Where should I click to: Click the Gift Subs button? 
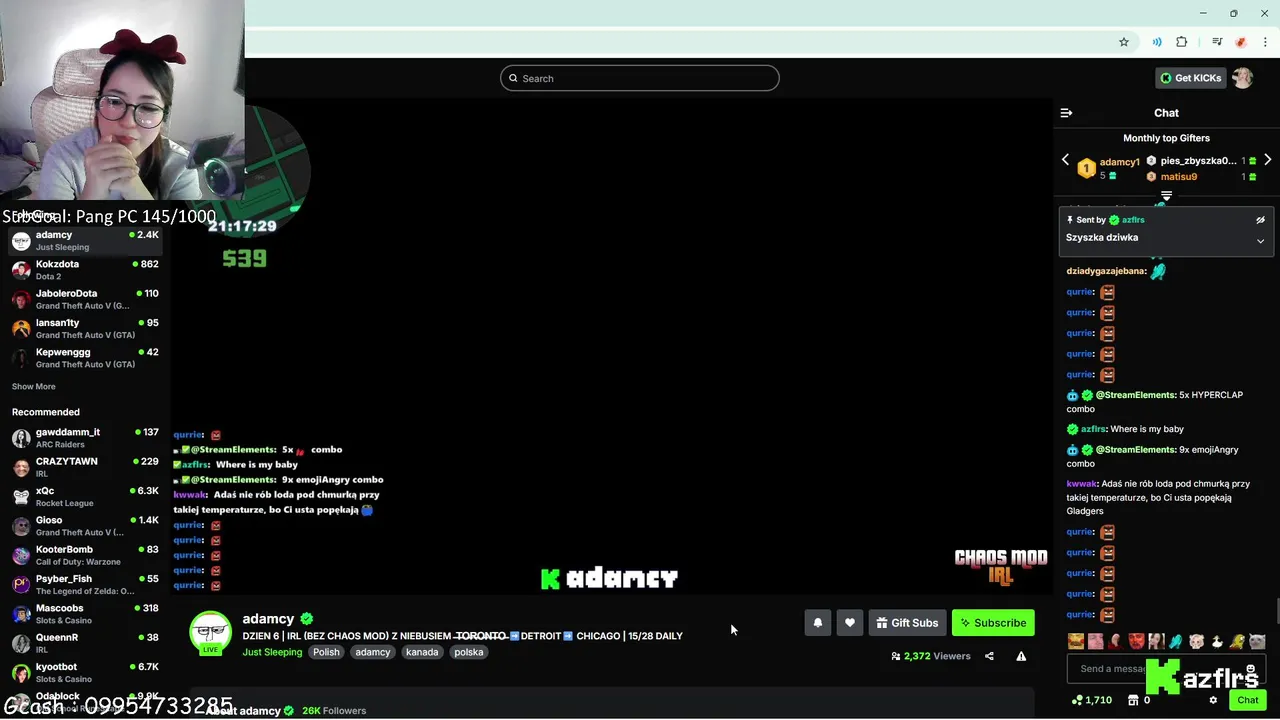[907, 623]
